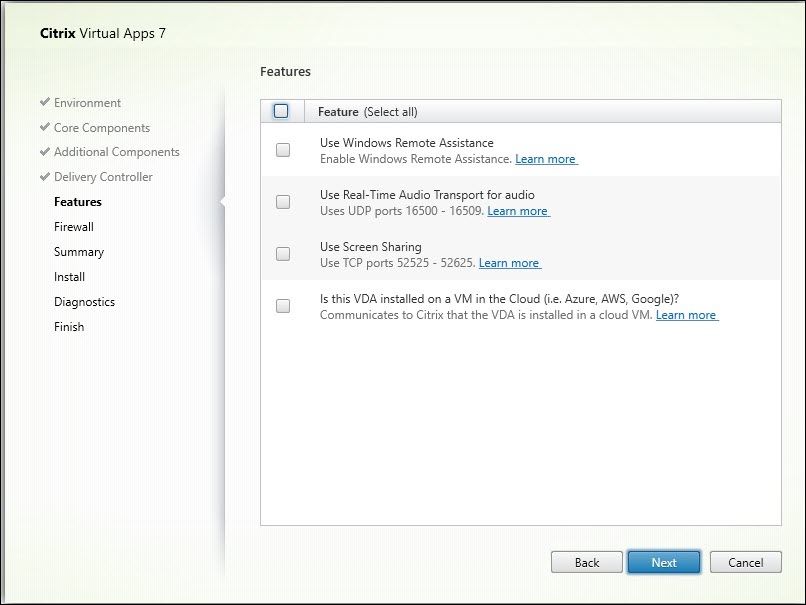Cancel the Citrix installation
Screen dimensions: 806x605
pyautogui.click(x=745, y=562)
